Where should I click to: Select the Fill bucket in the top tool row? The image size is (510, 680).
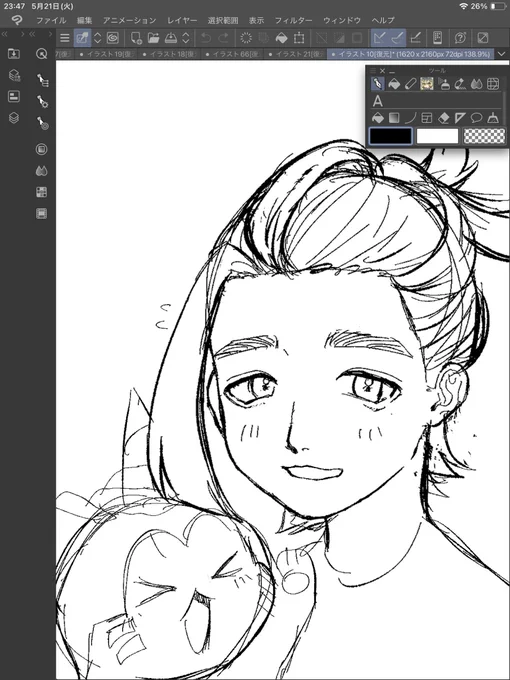coord(394,84)
